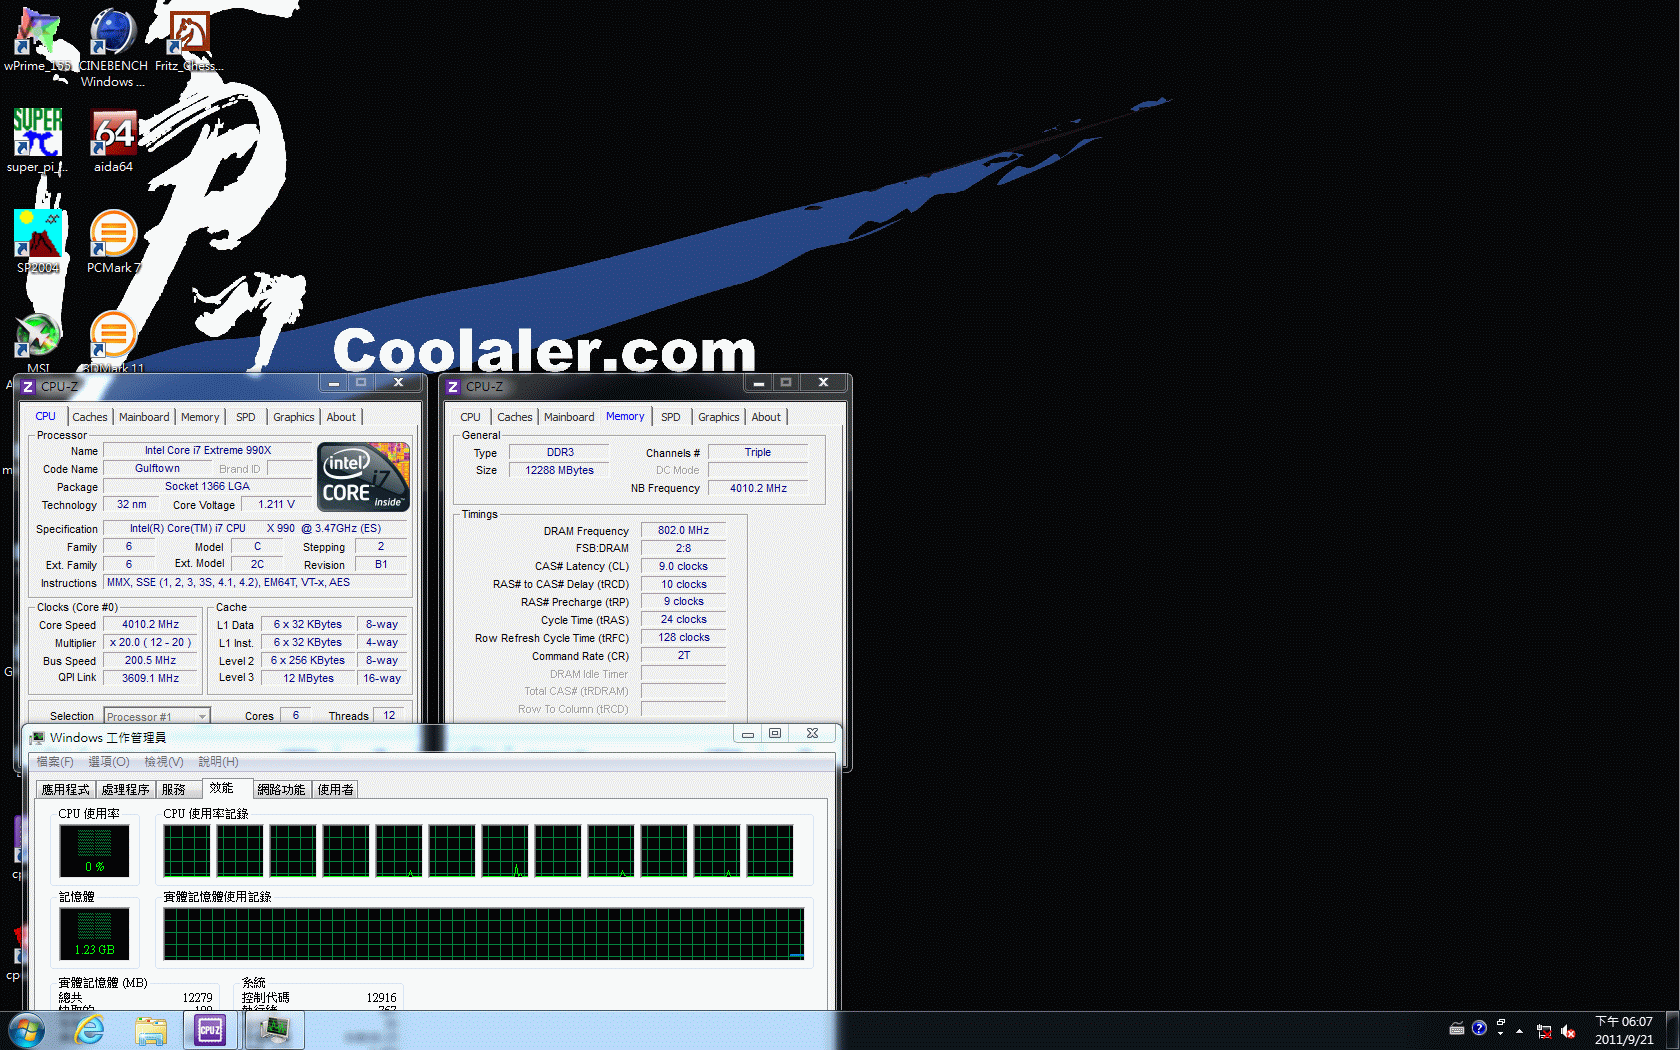Viewport: 1680px width, 1050px height.
Task: Open Internet Explorer from taskbar
Action: tap(89, 1030)
